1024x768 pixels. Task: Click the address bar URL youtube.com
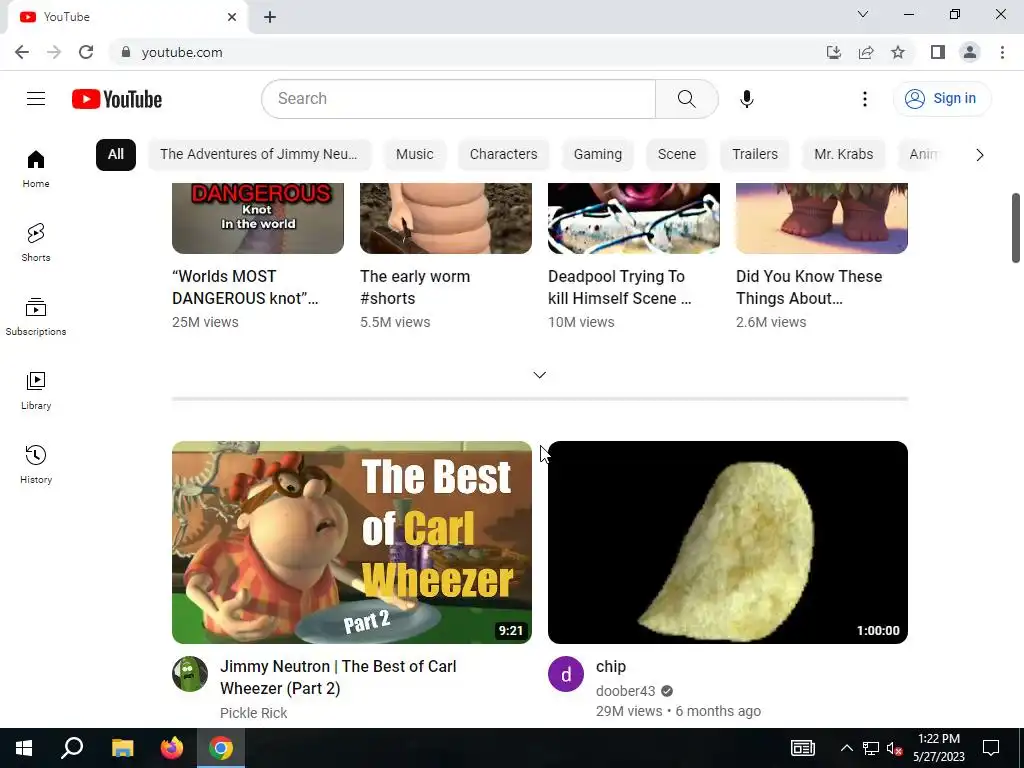click(182, 52)
